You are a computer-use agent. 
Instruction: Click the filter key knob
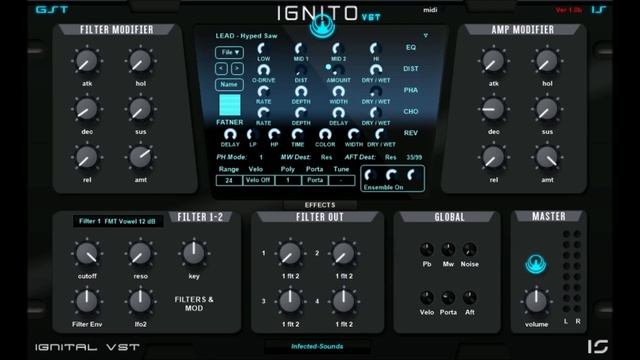194,253
